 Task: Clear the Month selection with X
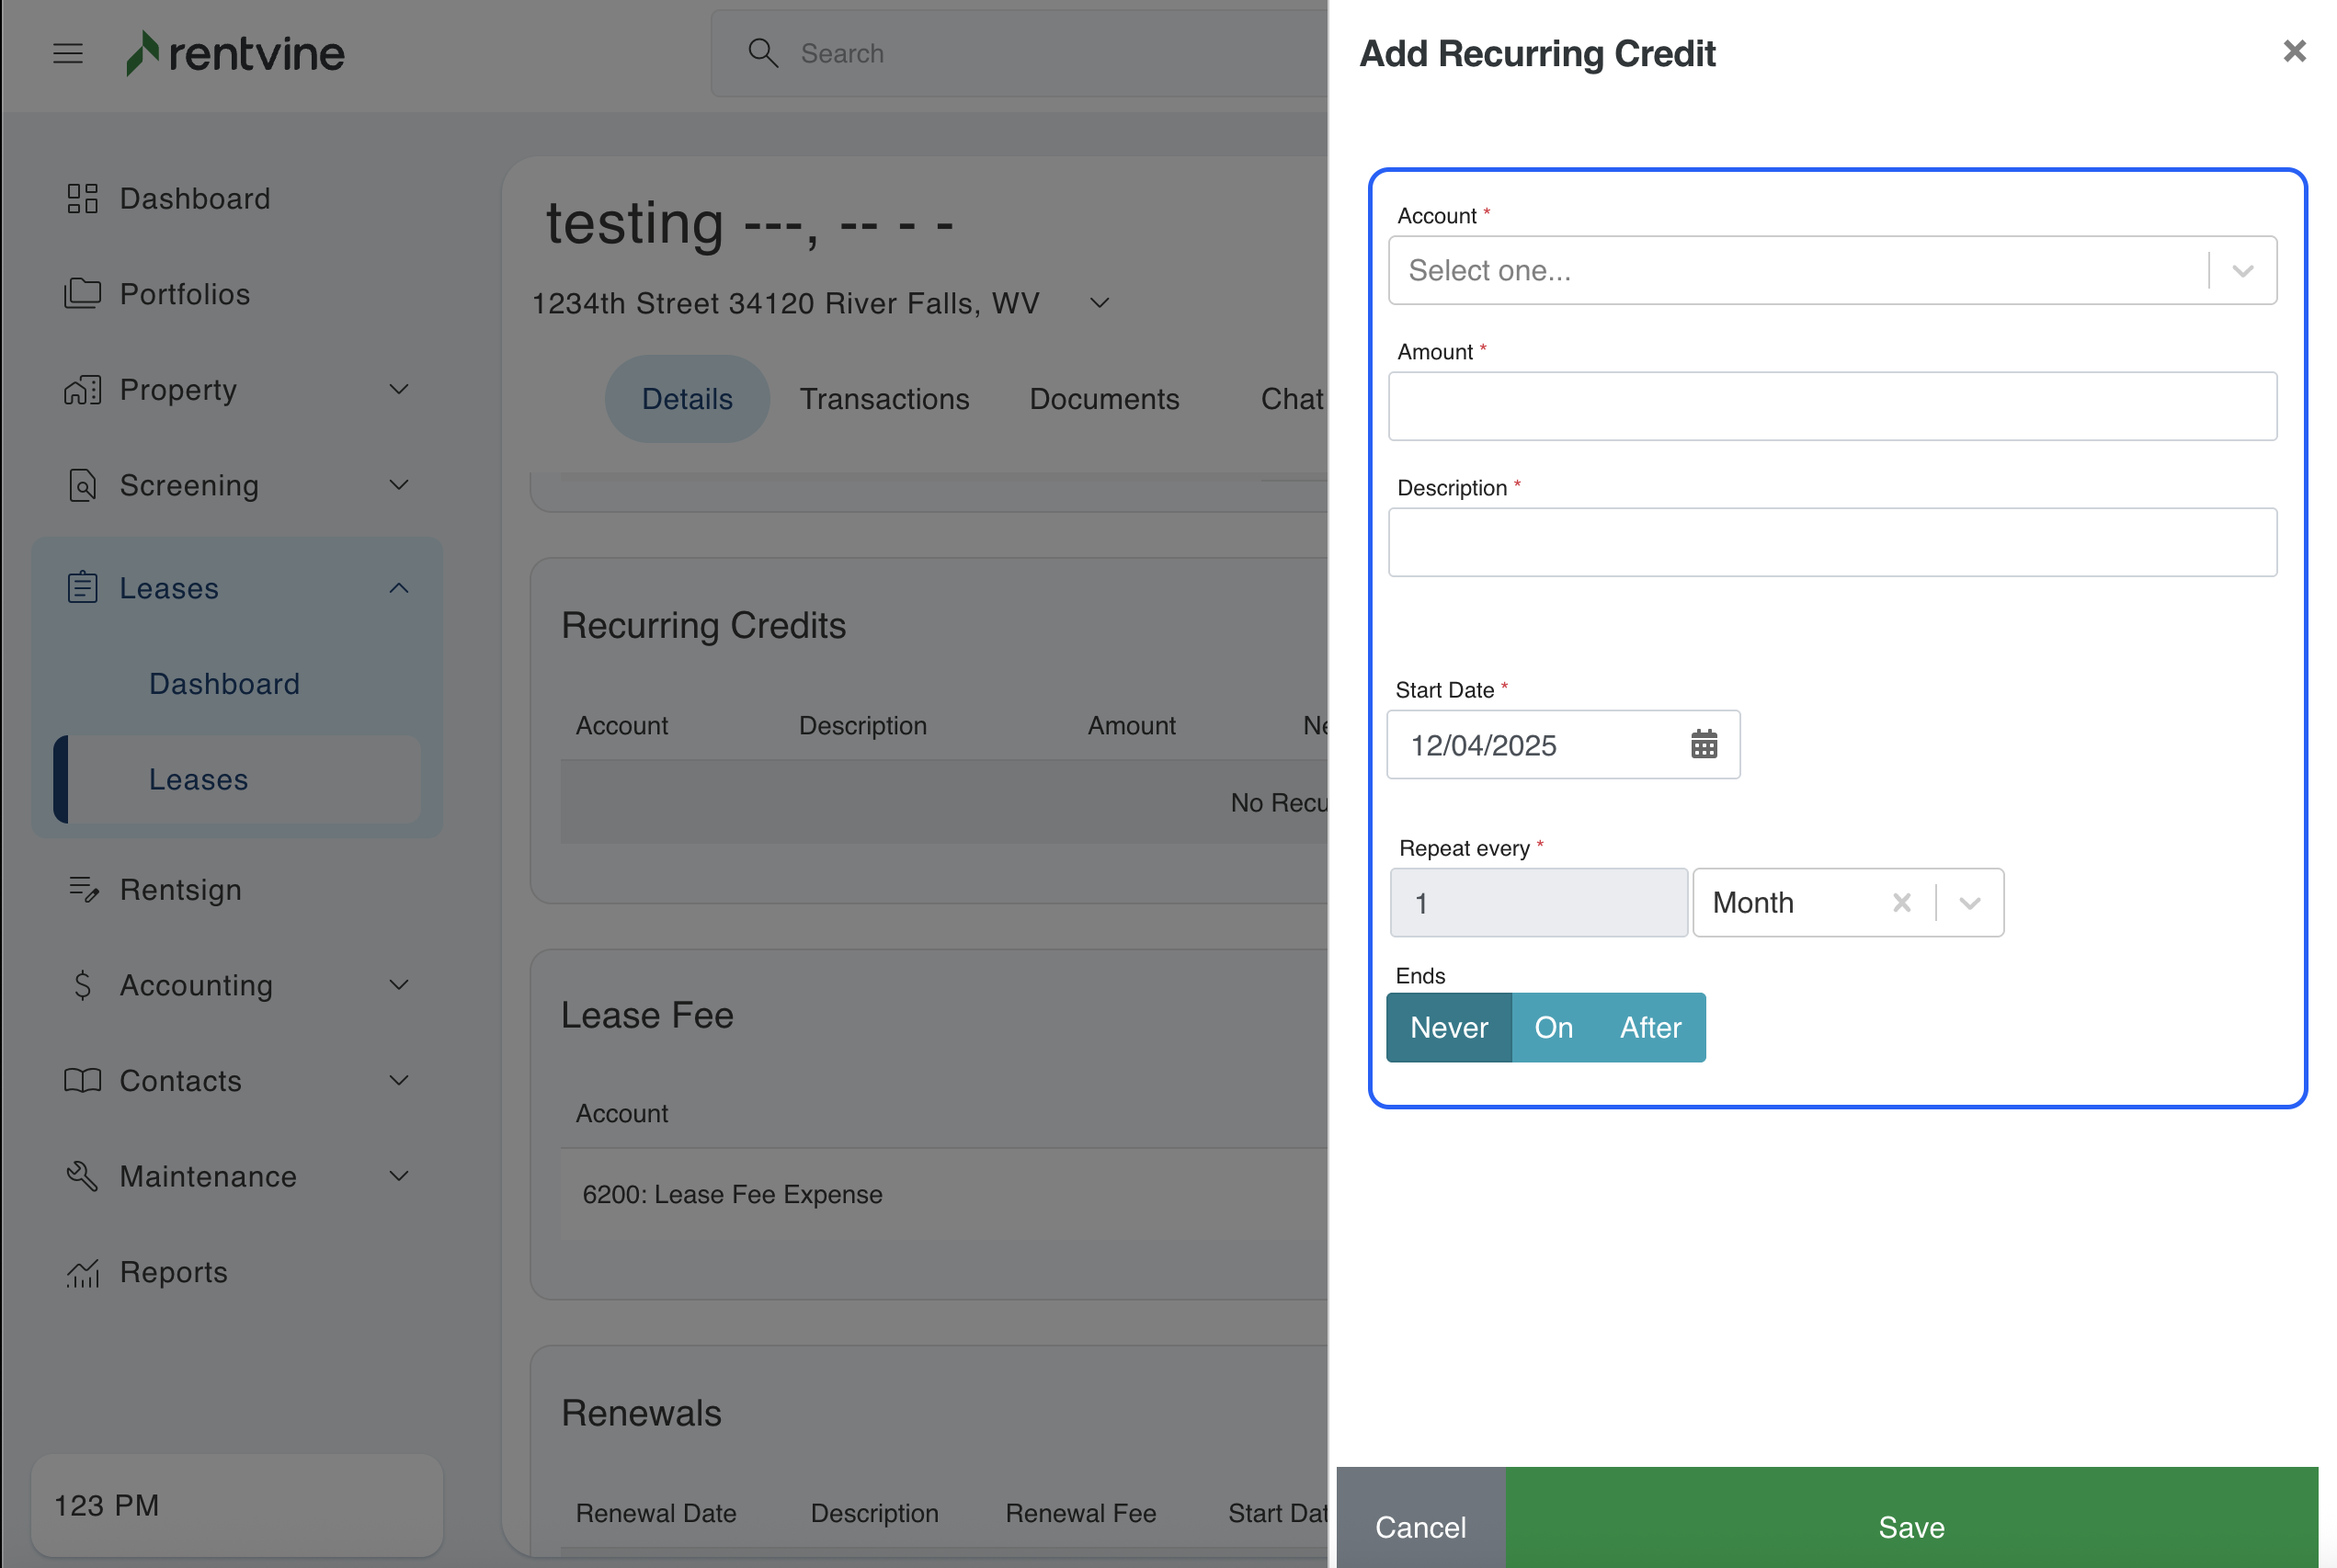pyautogui.click(x=1901, y=902)
